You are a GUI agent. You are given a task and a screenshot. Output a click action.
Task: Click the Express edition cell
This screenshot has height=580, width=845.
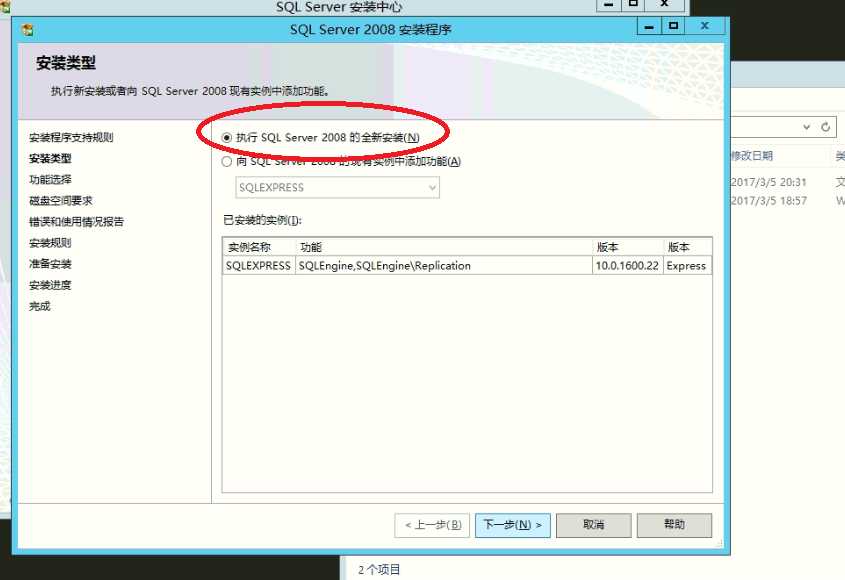tap(688, 266)
